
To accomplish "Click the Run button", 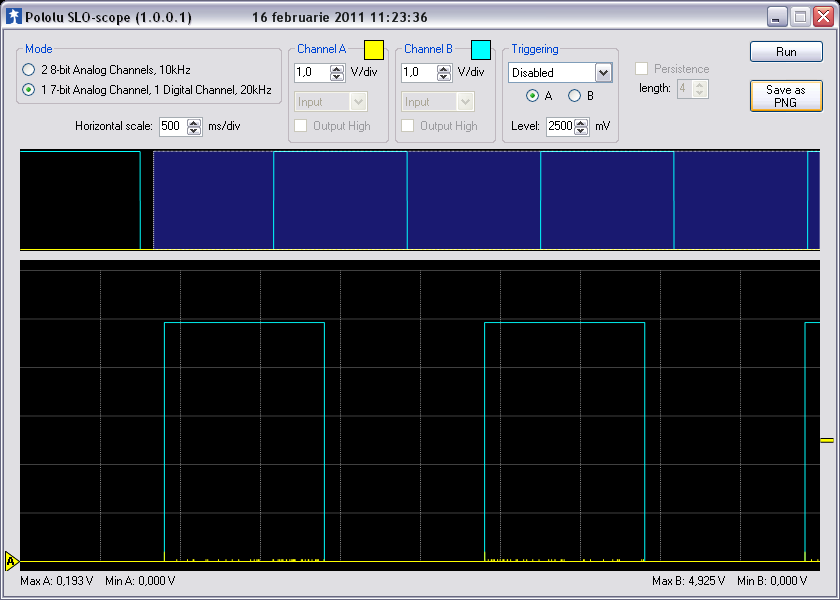I will (x=786, y=51).
